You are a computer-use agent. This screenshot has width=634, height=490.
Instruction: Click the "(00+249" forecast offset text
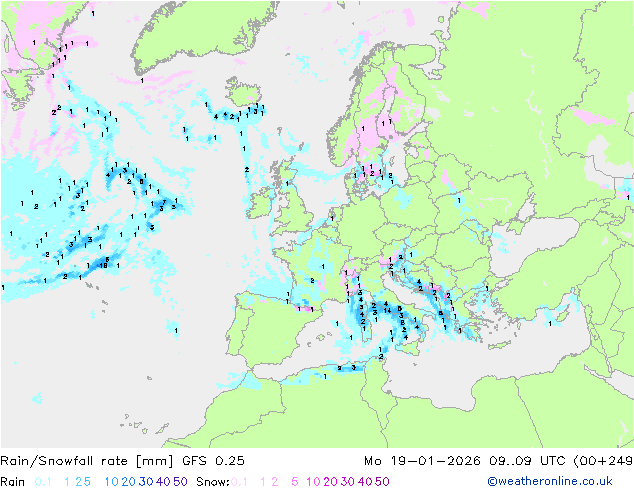(603, 461)
